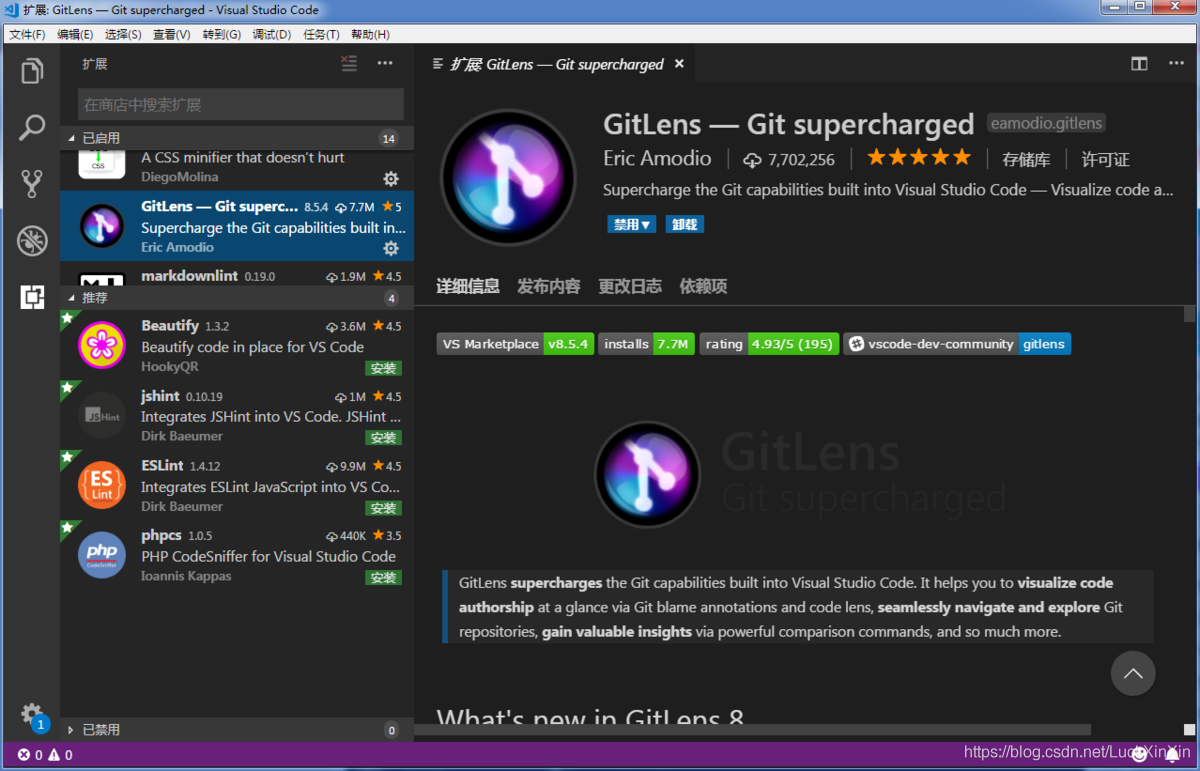Open the 查看(V) menu
This screenshot has width=1200, height=771.
click(172, 34)
